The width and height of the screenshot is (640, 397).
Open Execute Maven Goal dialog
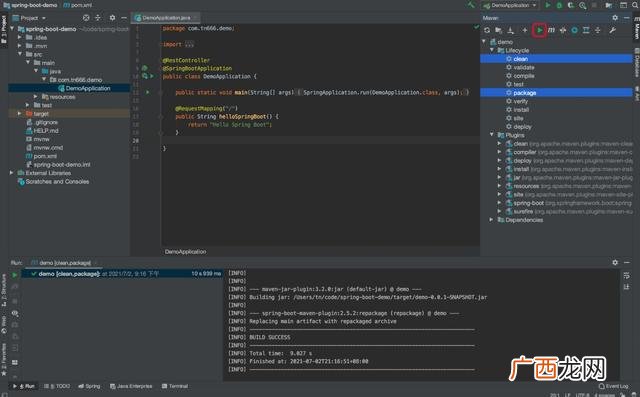[x=551, y=30]
